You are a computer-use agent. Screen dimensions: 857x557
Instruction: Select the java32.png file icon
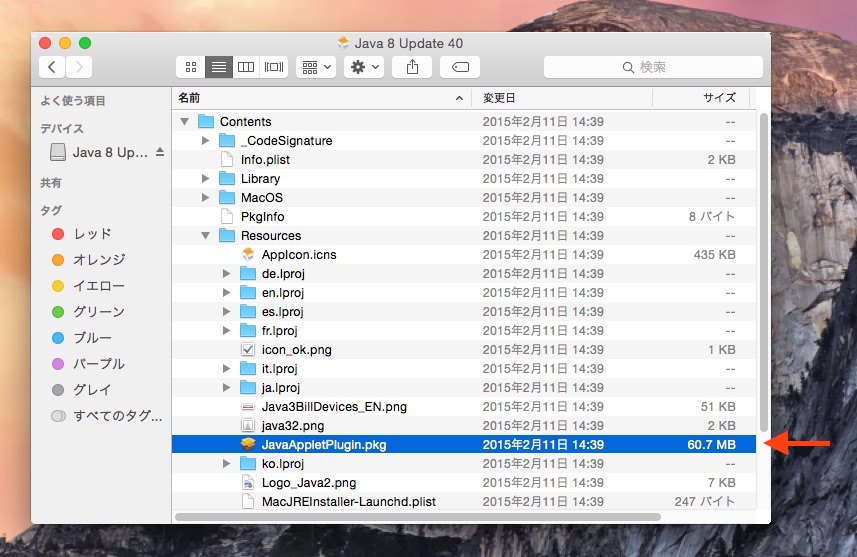248,425
